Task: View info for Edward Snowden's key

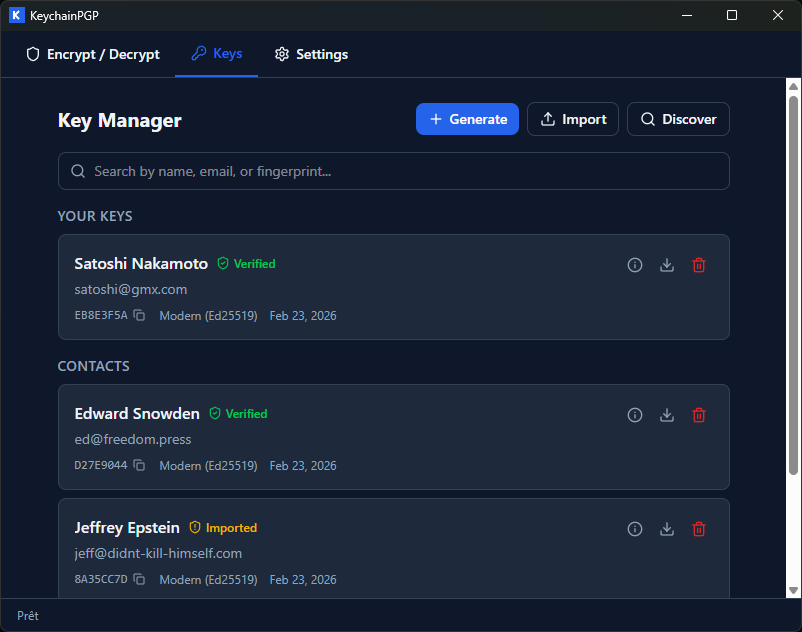Action: pos(635,414)
